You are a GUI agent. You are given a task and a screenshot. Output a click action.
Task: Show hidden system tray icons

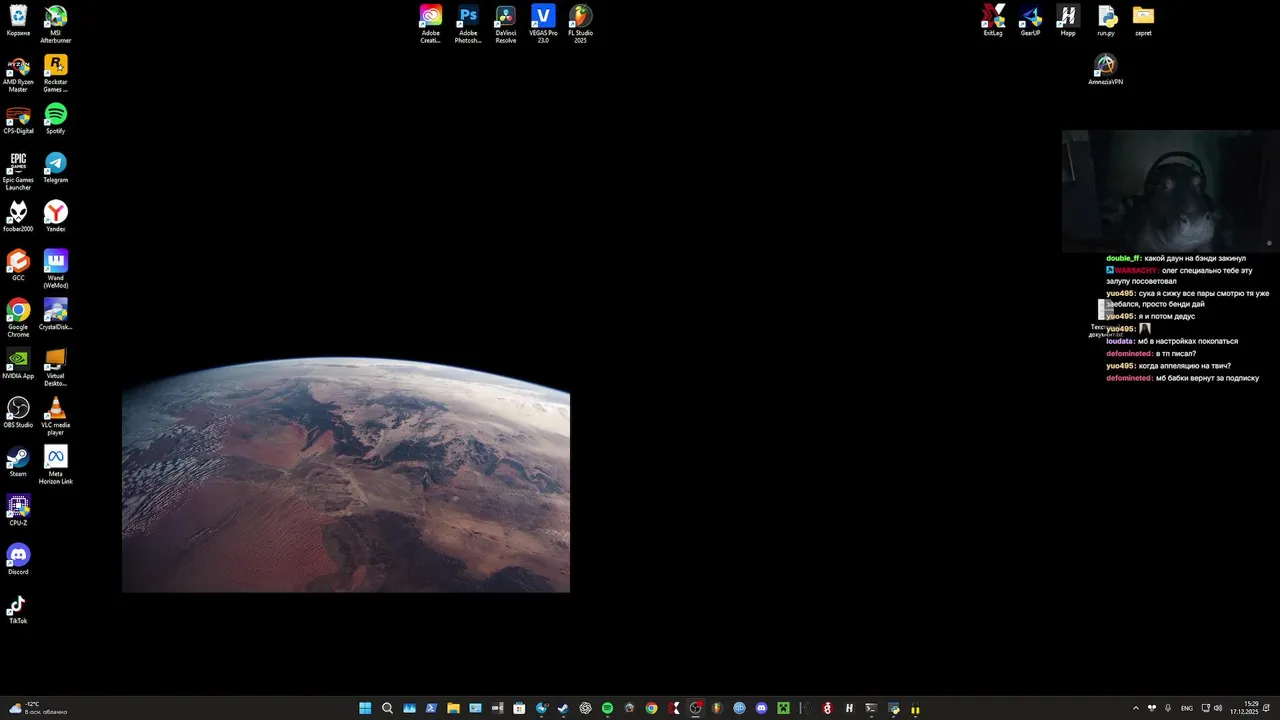coord(1135,708)
